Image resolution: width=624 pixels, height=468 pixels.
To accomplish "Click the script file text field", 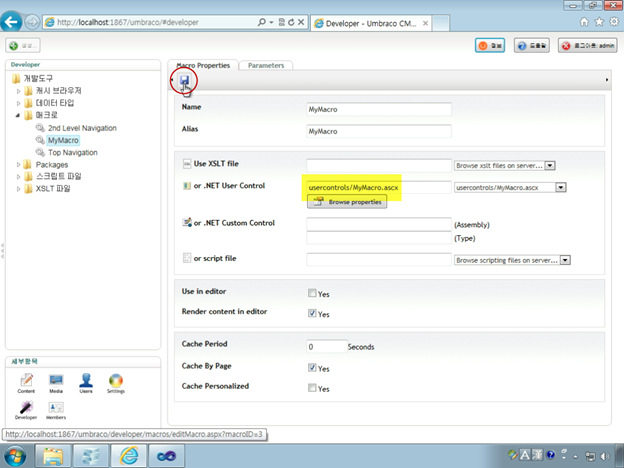I will tap(379, 260).
